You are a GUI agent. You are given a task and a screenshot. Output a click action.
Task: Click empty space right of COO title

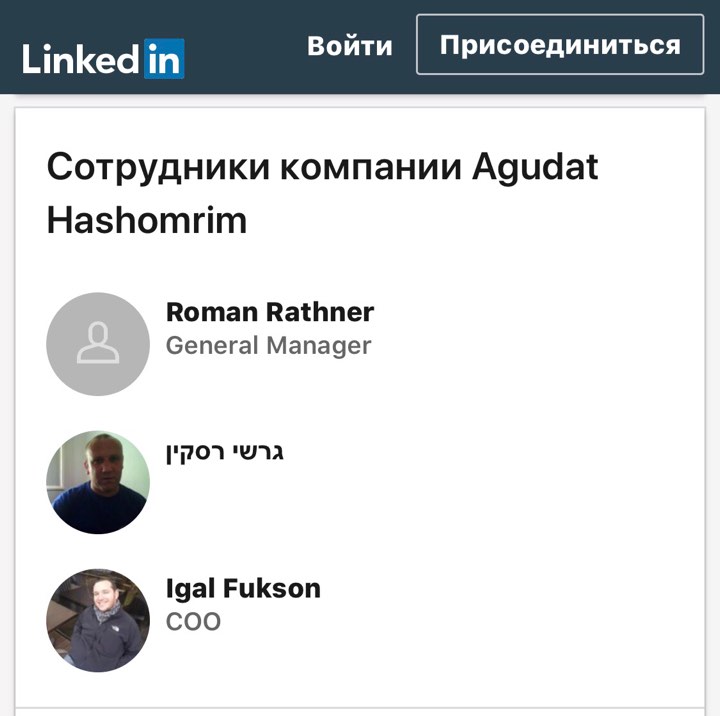(x=459, y=621)
